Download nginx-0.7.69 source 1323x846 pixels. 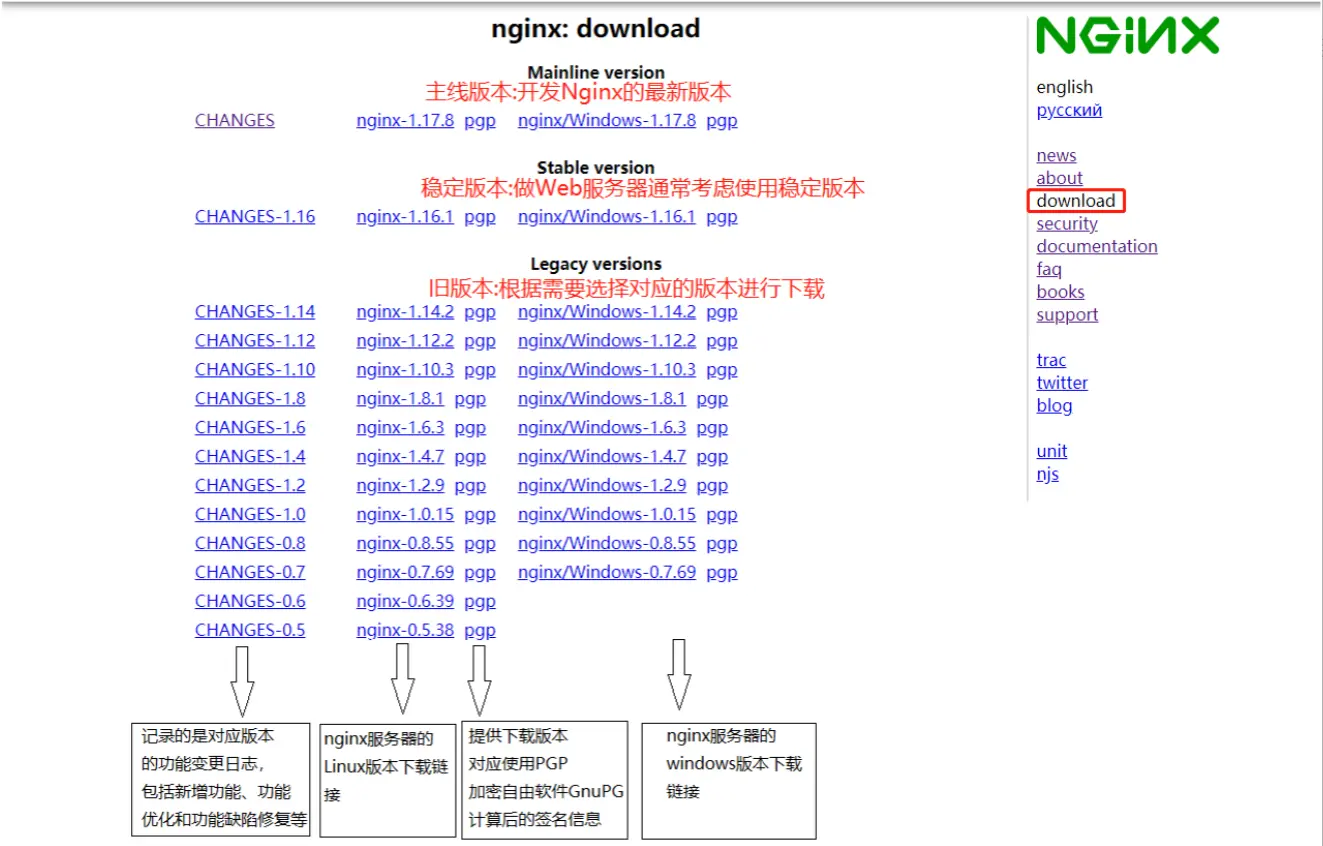point(405,572)
